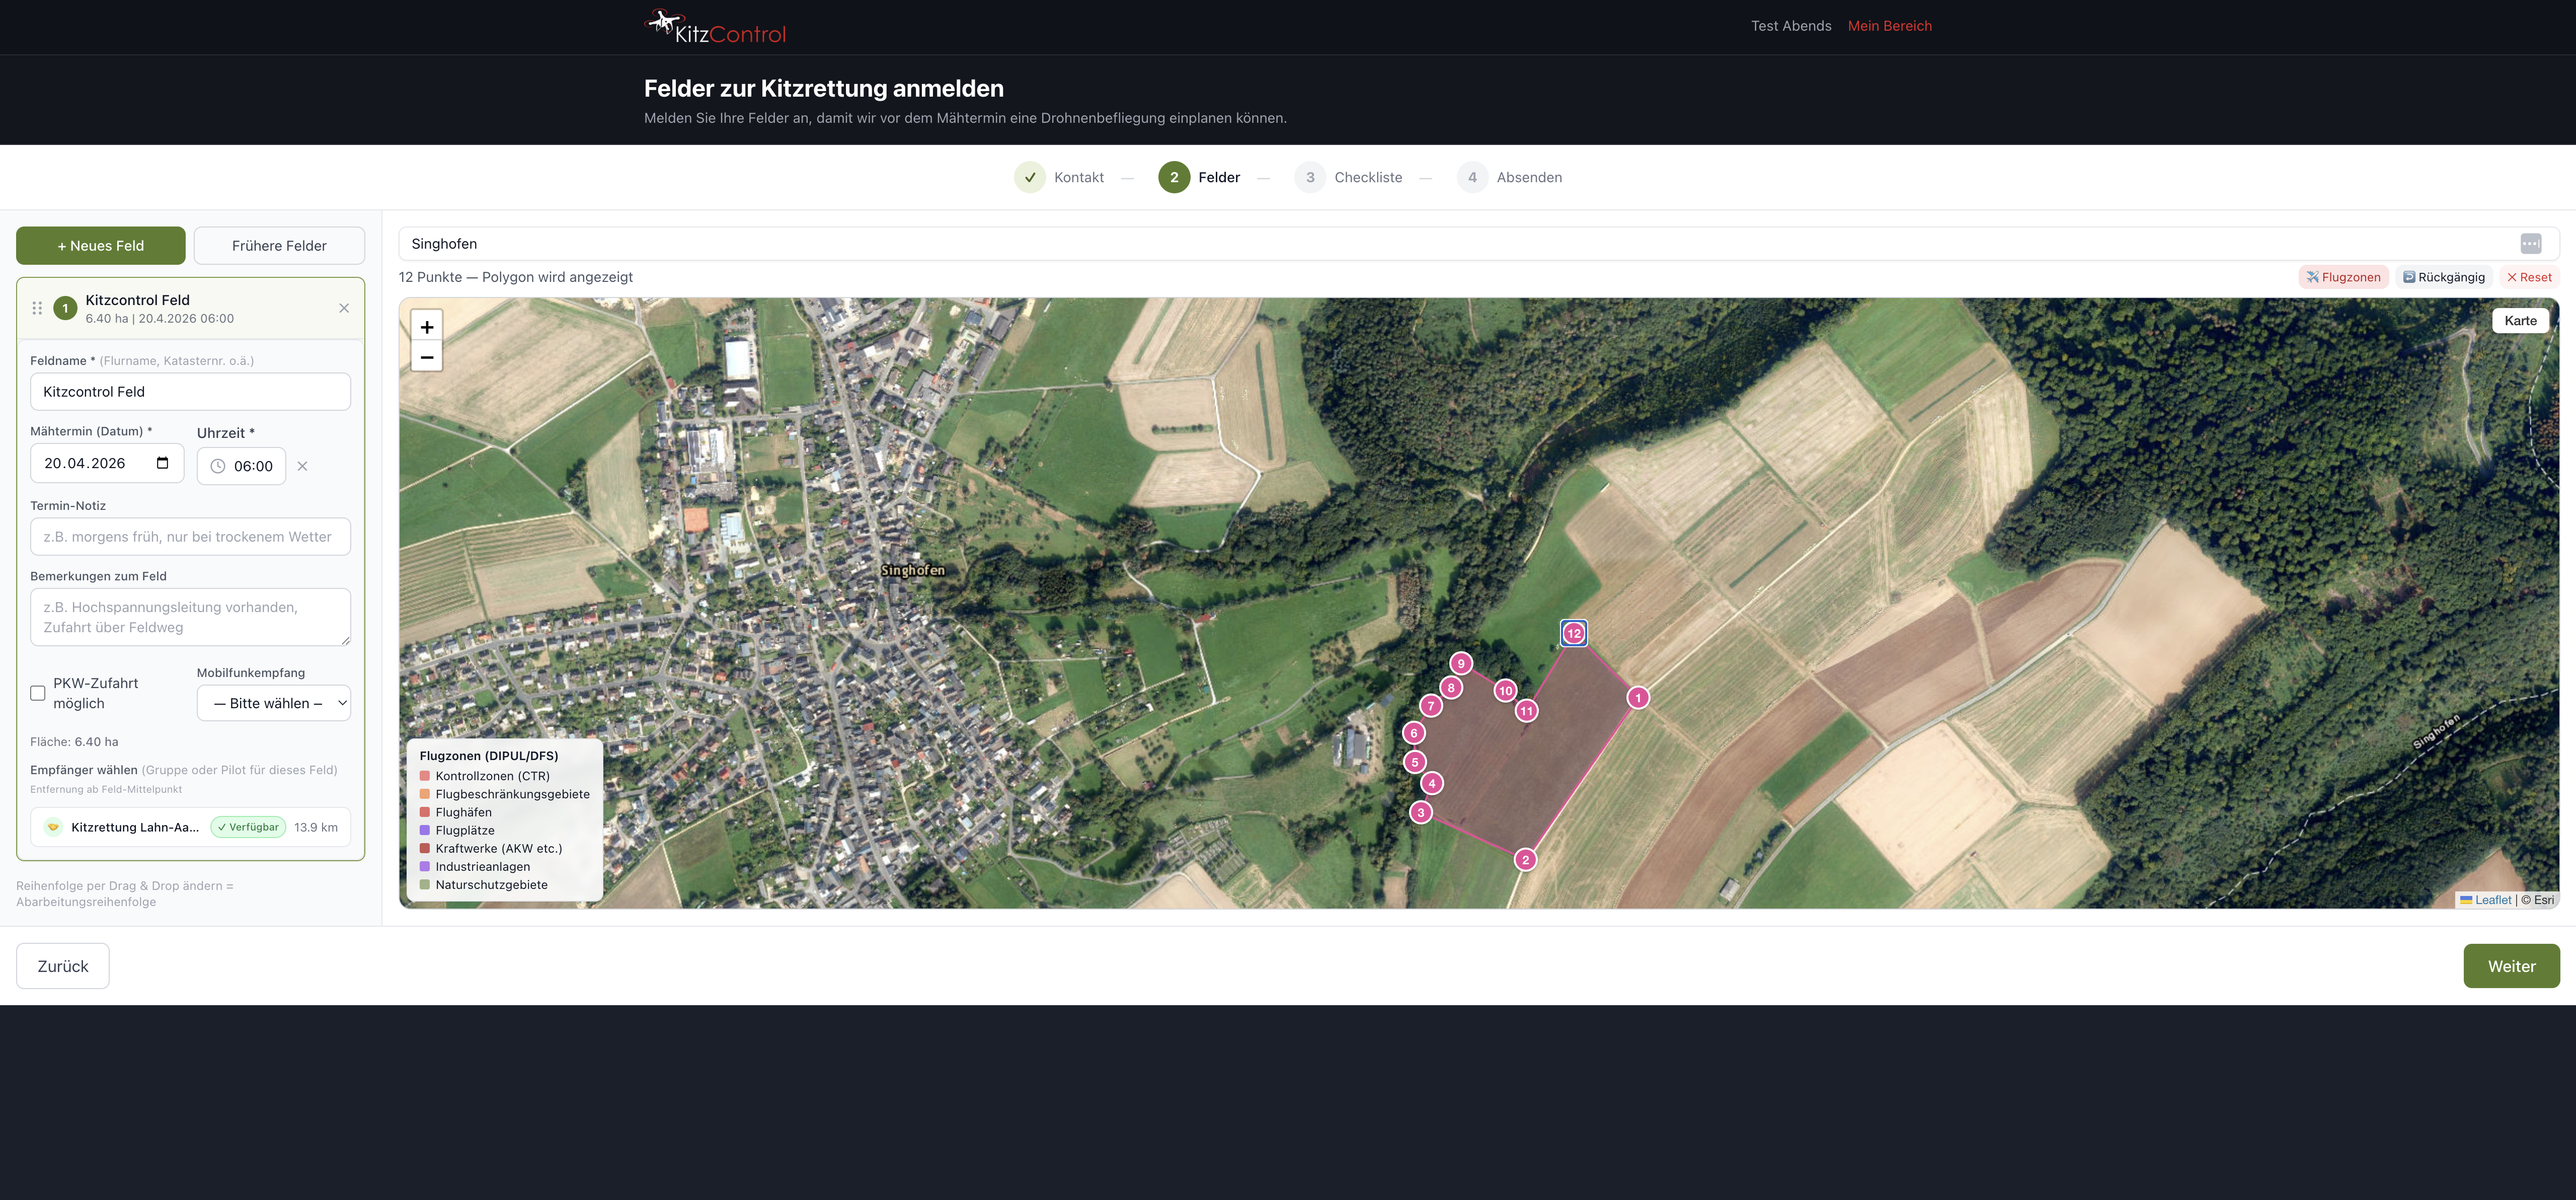The height and width of the screenshot is (1200, 2576).
Task: Click the search field options icon
Action: [x=2530, y=244]
